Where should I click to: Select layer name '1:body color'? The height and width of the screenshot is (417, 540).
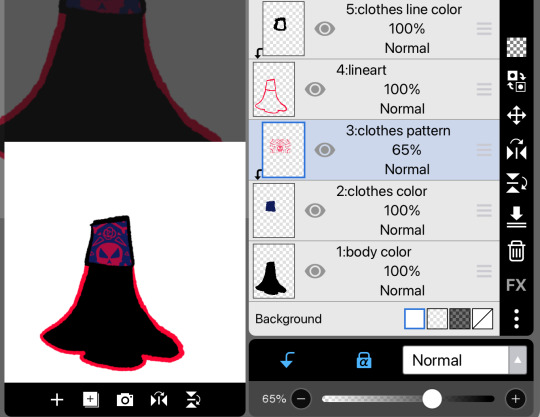pos(374,252)
